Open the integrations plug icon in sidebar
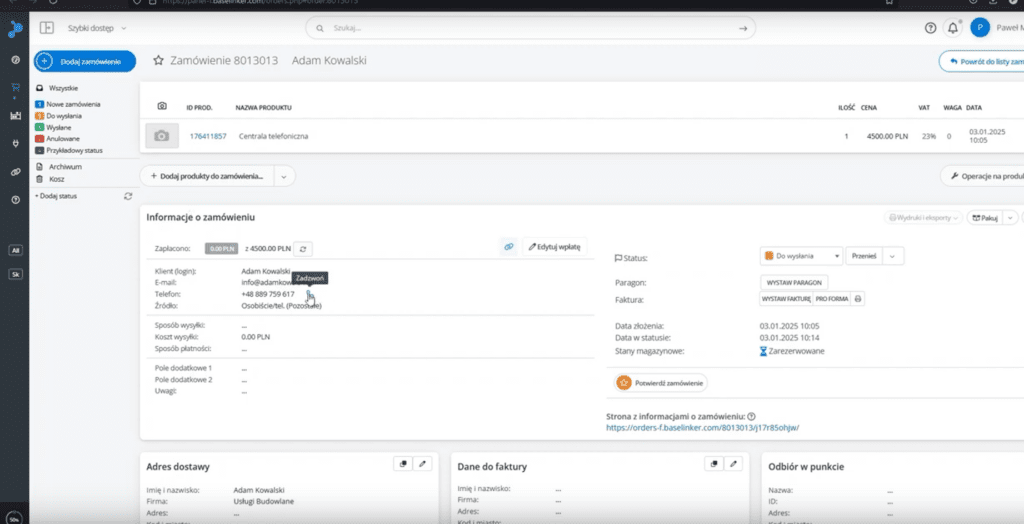 point(15,143)
